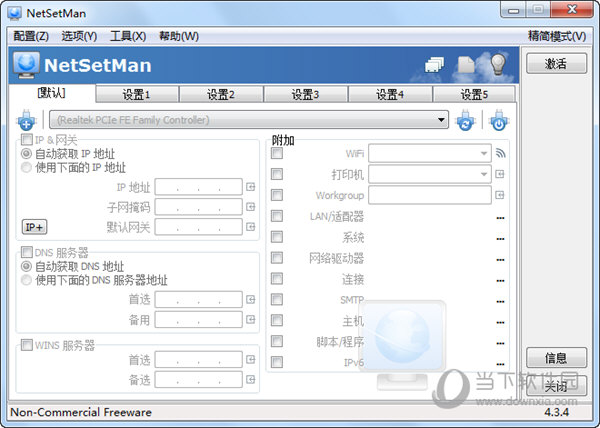Image resolution: width=600 pixels, height=428 pixels.
Task: Open 主机 settings ellipsis
Action: (x=500, y=322)
